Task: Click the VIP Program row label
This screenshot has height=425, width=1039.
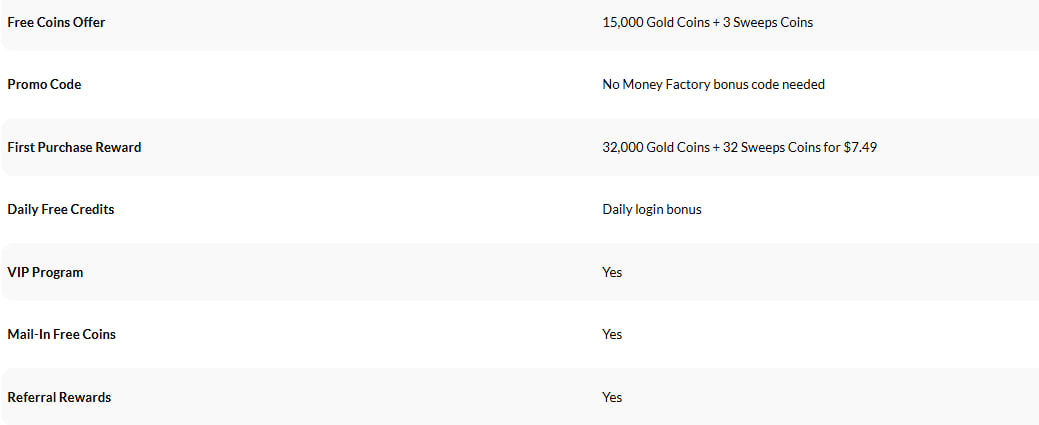Action: pos(45,273)
